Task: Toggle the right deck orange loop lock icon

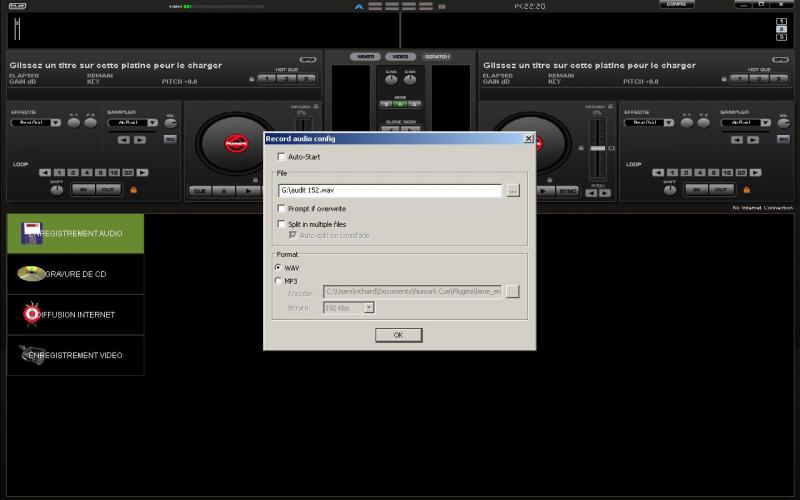Action: [x=746, y=190]
